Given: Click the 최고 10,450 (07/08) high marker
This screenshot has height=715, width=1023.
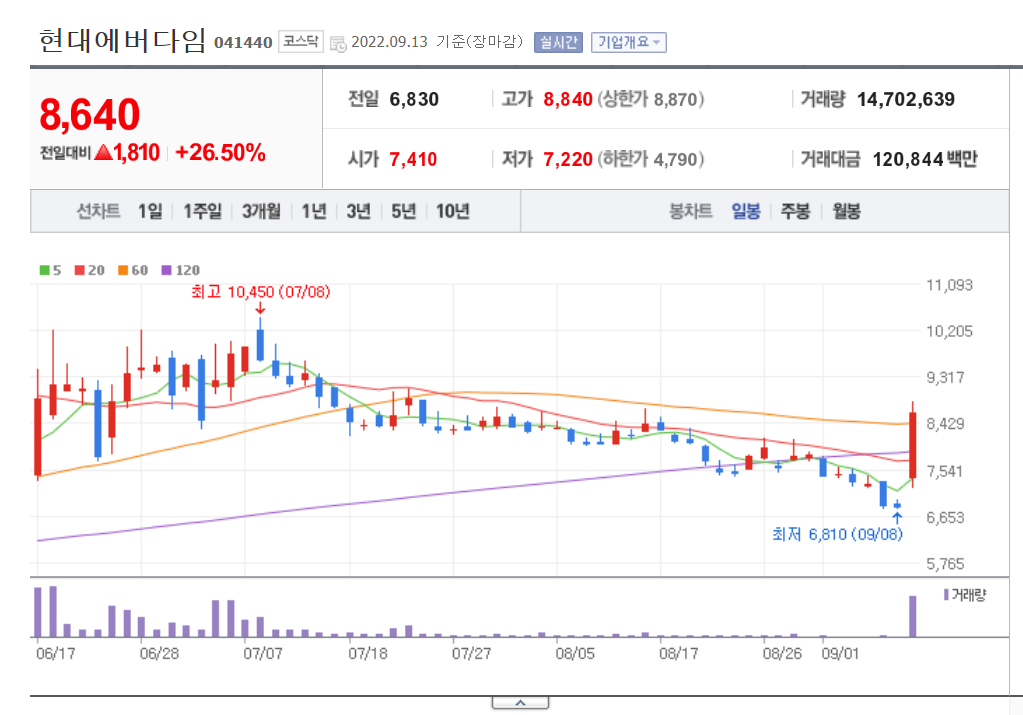Looking at the screenshot, I should (261, 292).
